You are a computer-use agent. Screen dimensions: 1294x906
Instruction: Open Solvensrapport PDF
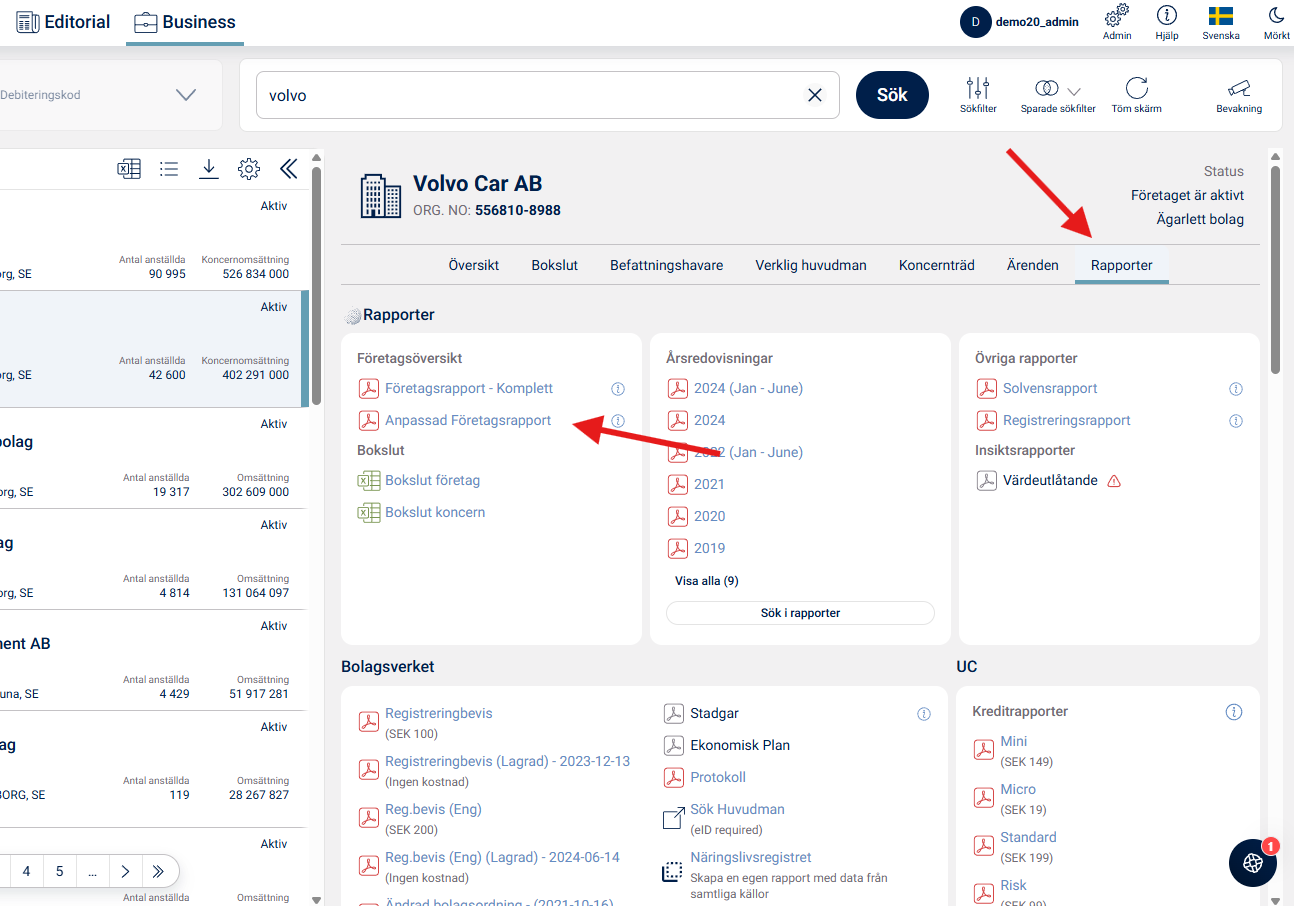pyautogui.click(x=1050, y=388)
